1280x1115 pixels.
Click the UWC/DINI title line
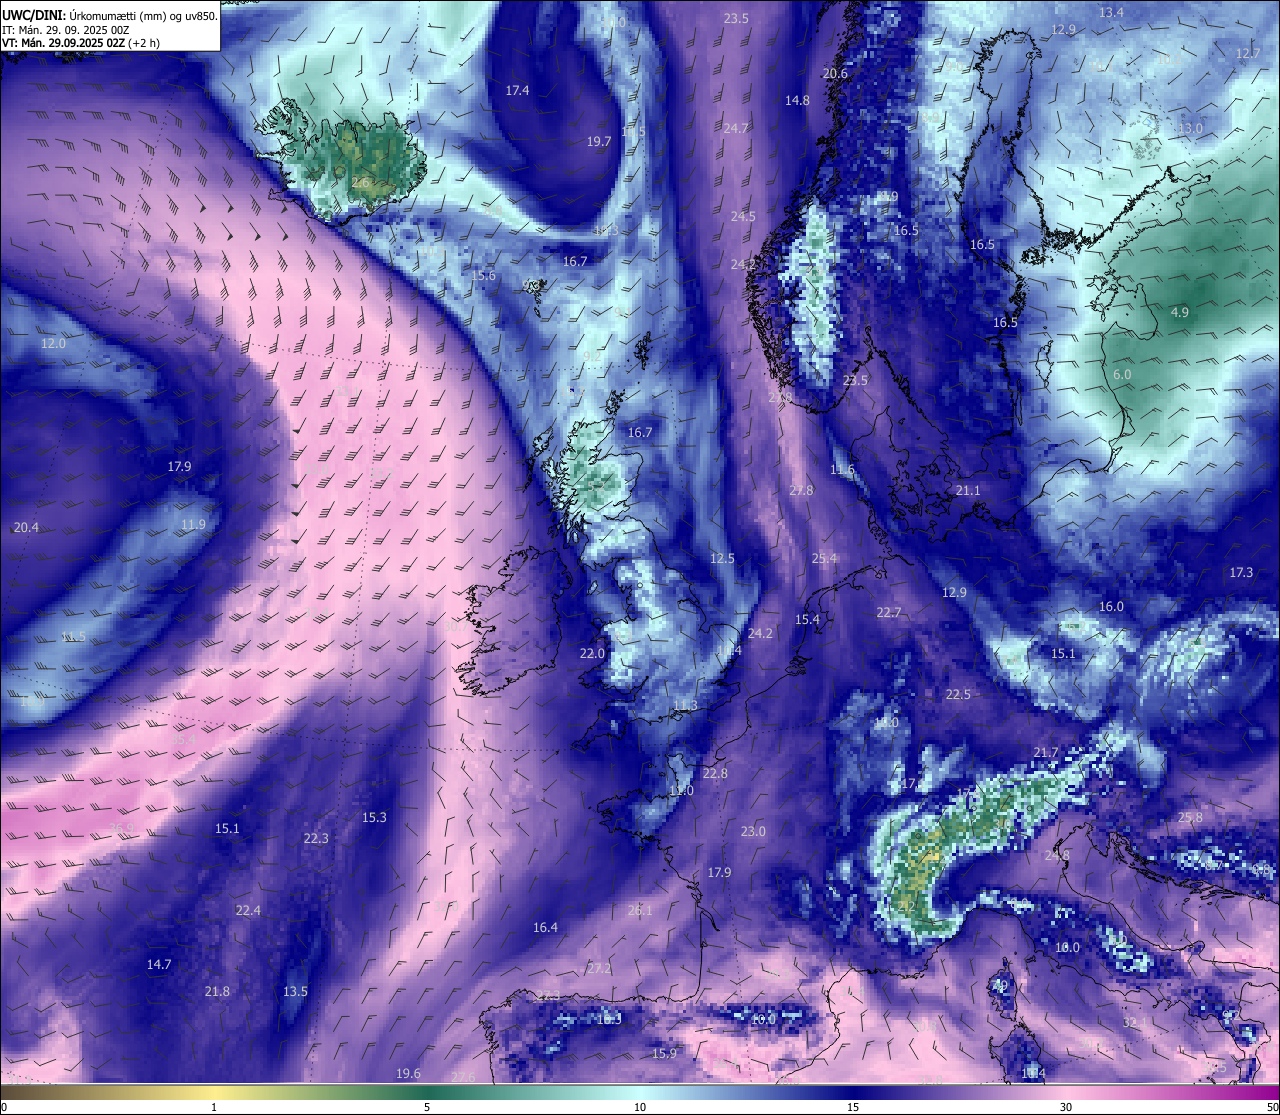[x=110, y=15]
